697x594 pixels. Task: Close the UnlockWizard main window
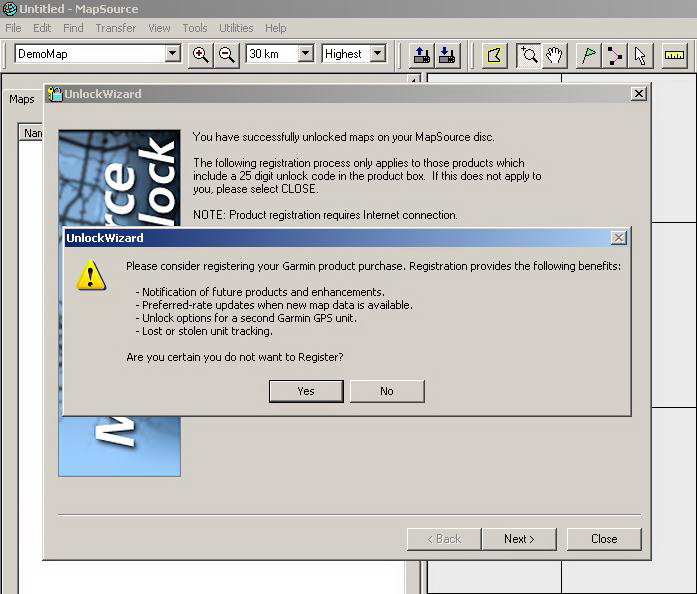pyautogui.click(x=639, y=94)
